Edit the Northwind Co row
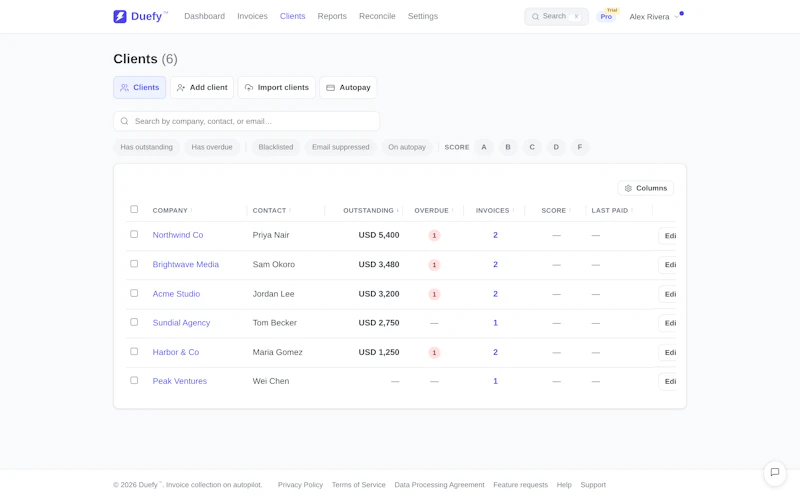The height and width of the screenshot is (500, 800). pos(668,236)
